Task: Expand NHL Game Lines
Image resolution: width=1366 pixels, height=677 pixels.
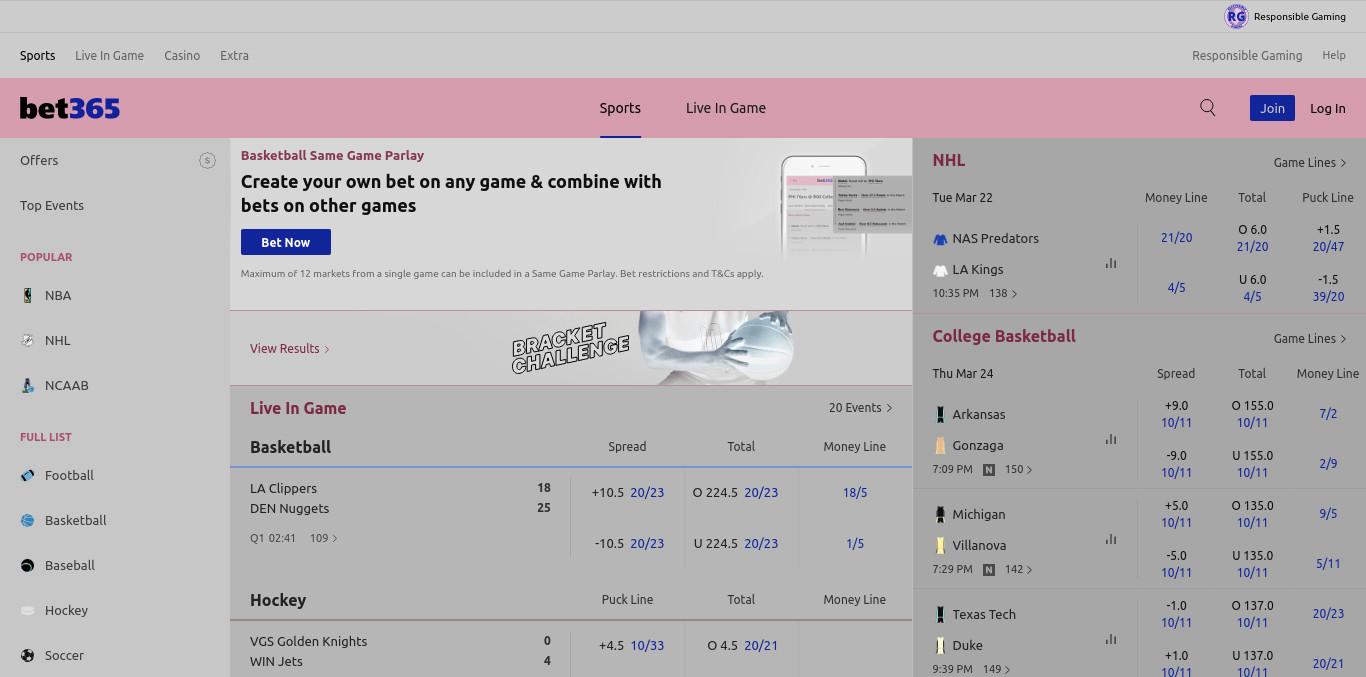Action: click(x=1310, y=162)
